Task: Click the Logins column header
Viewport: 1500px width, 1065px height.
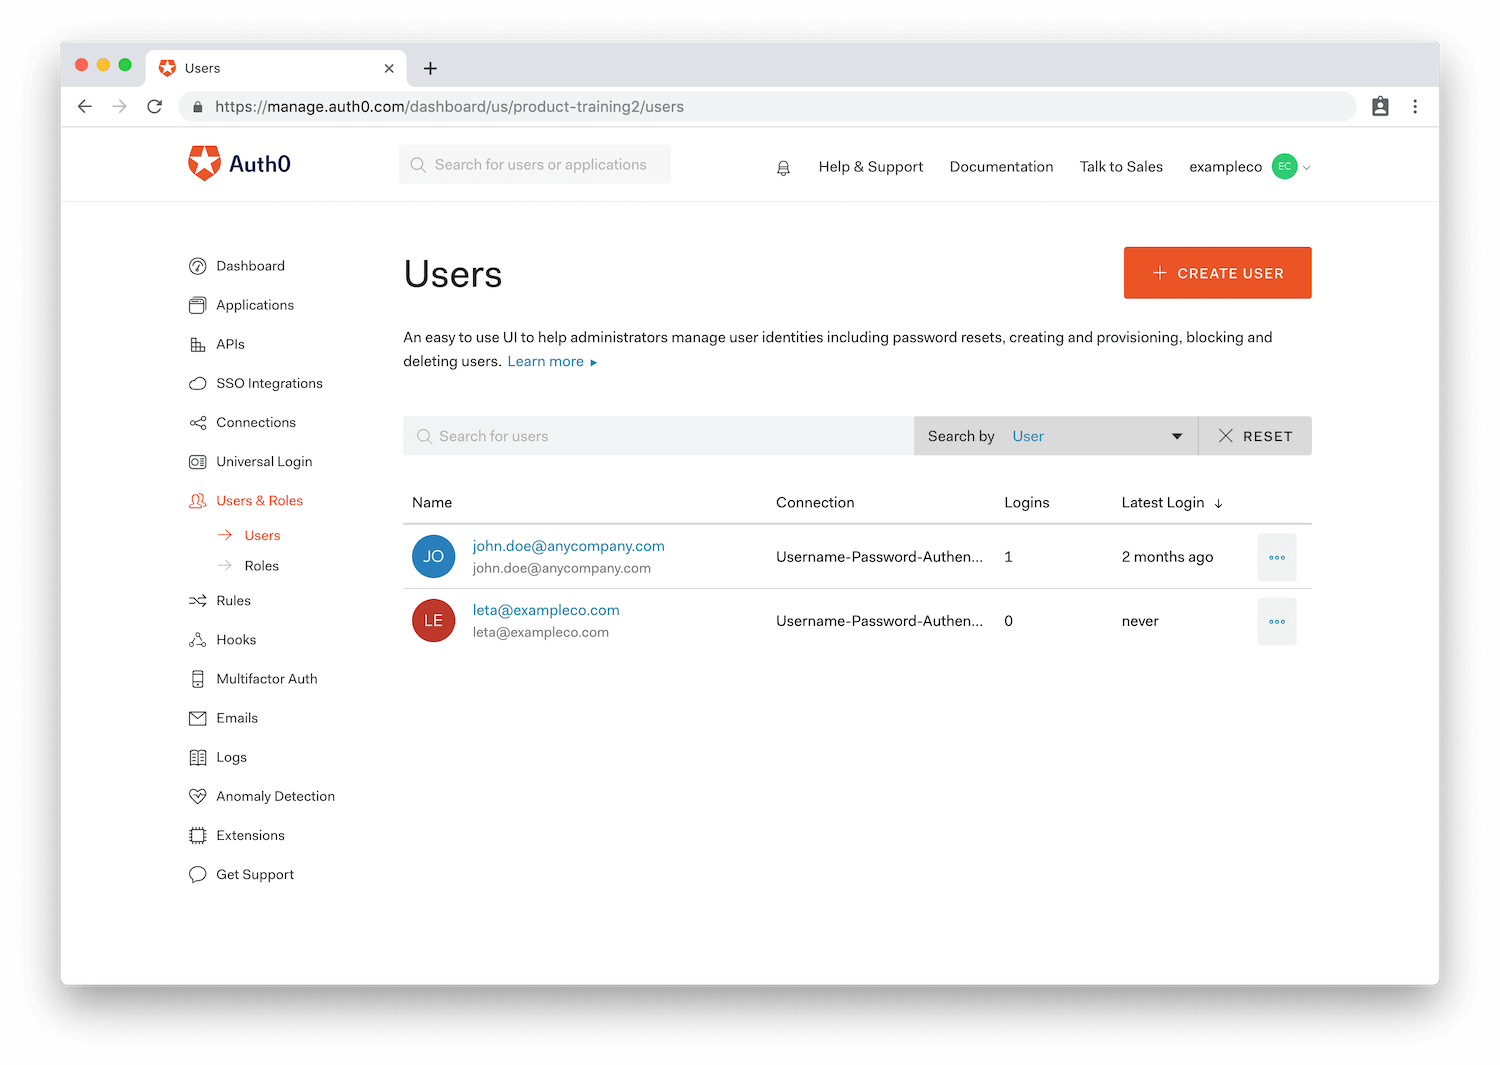Action: 1027,503
